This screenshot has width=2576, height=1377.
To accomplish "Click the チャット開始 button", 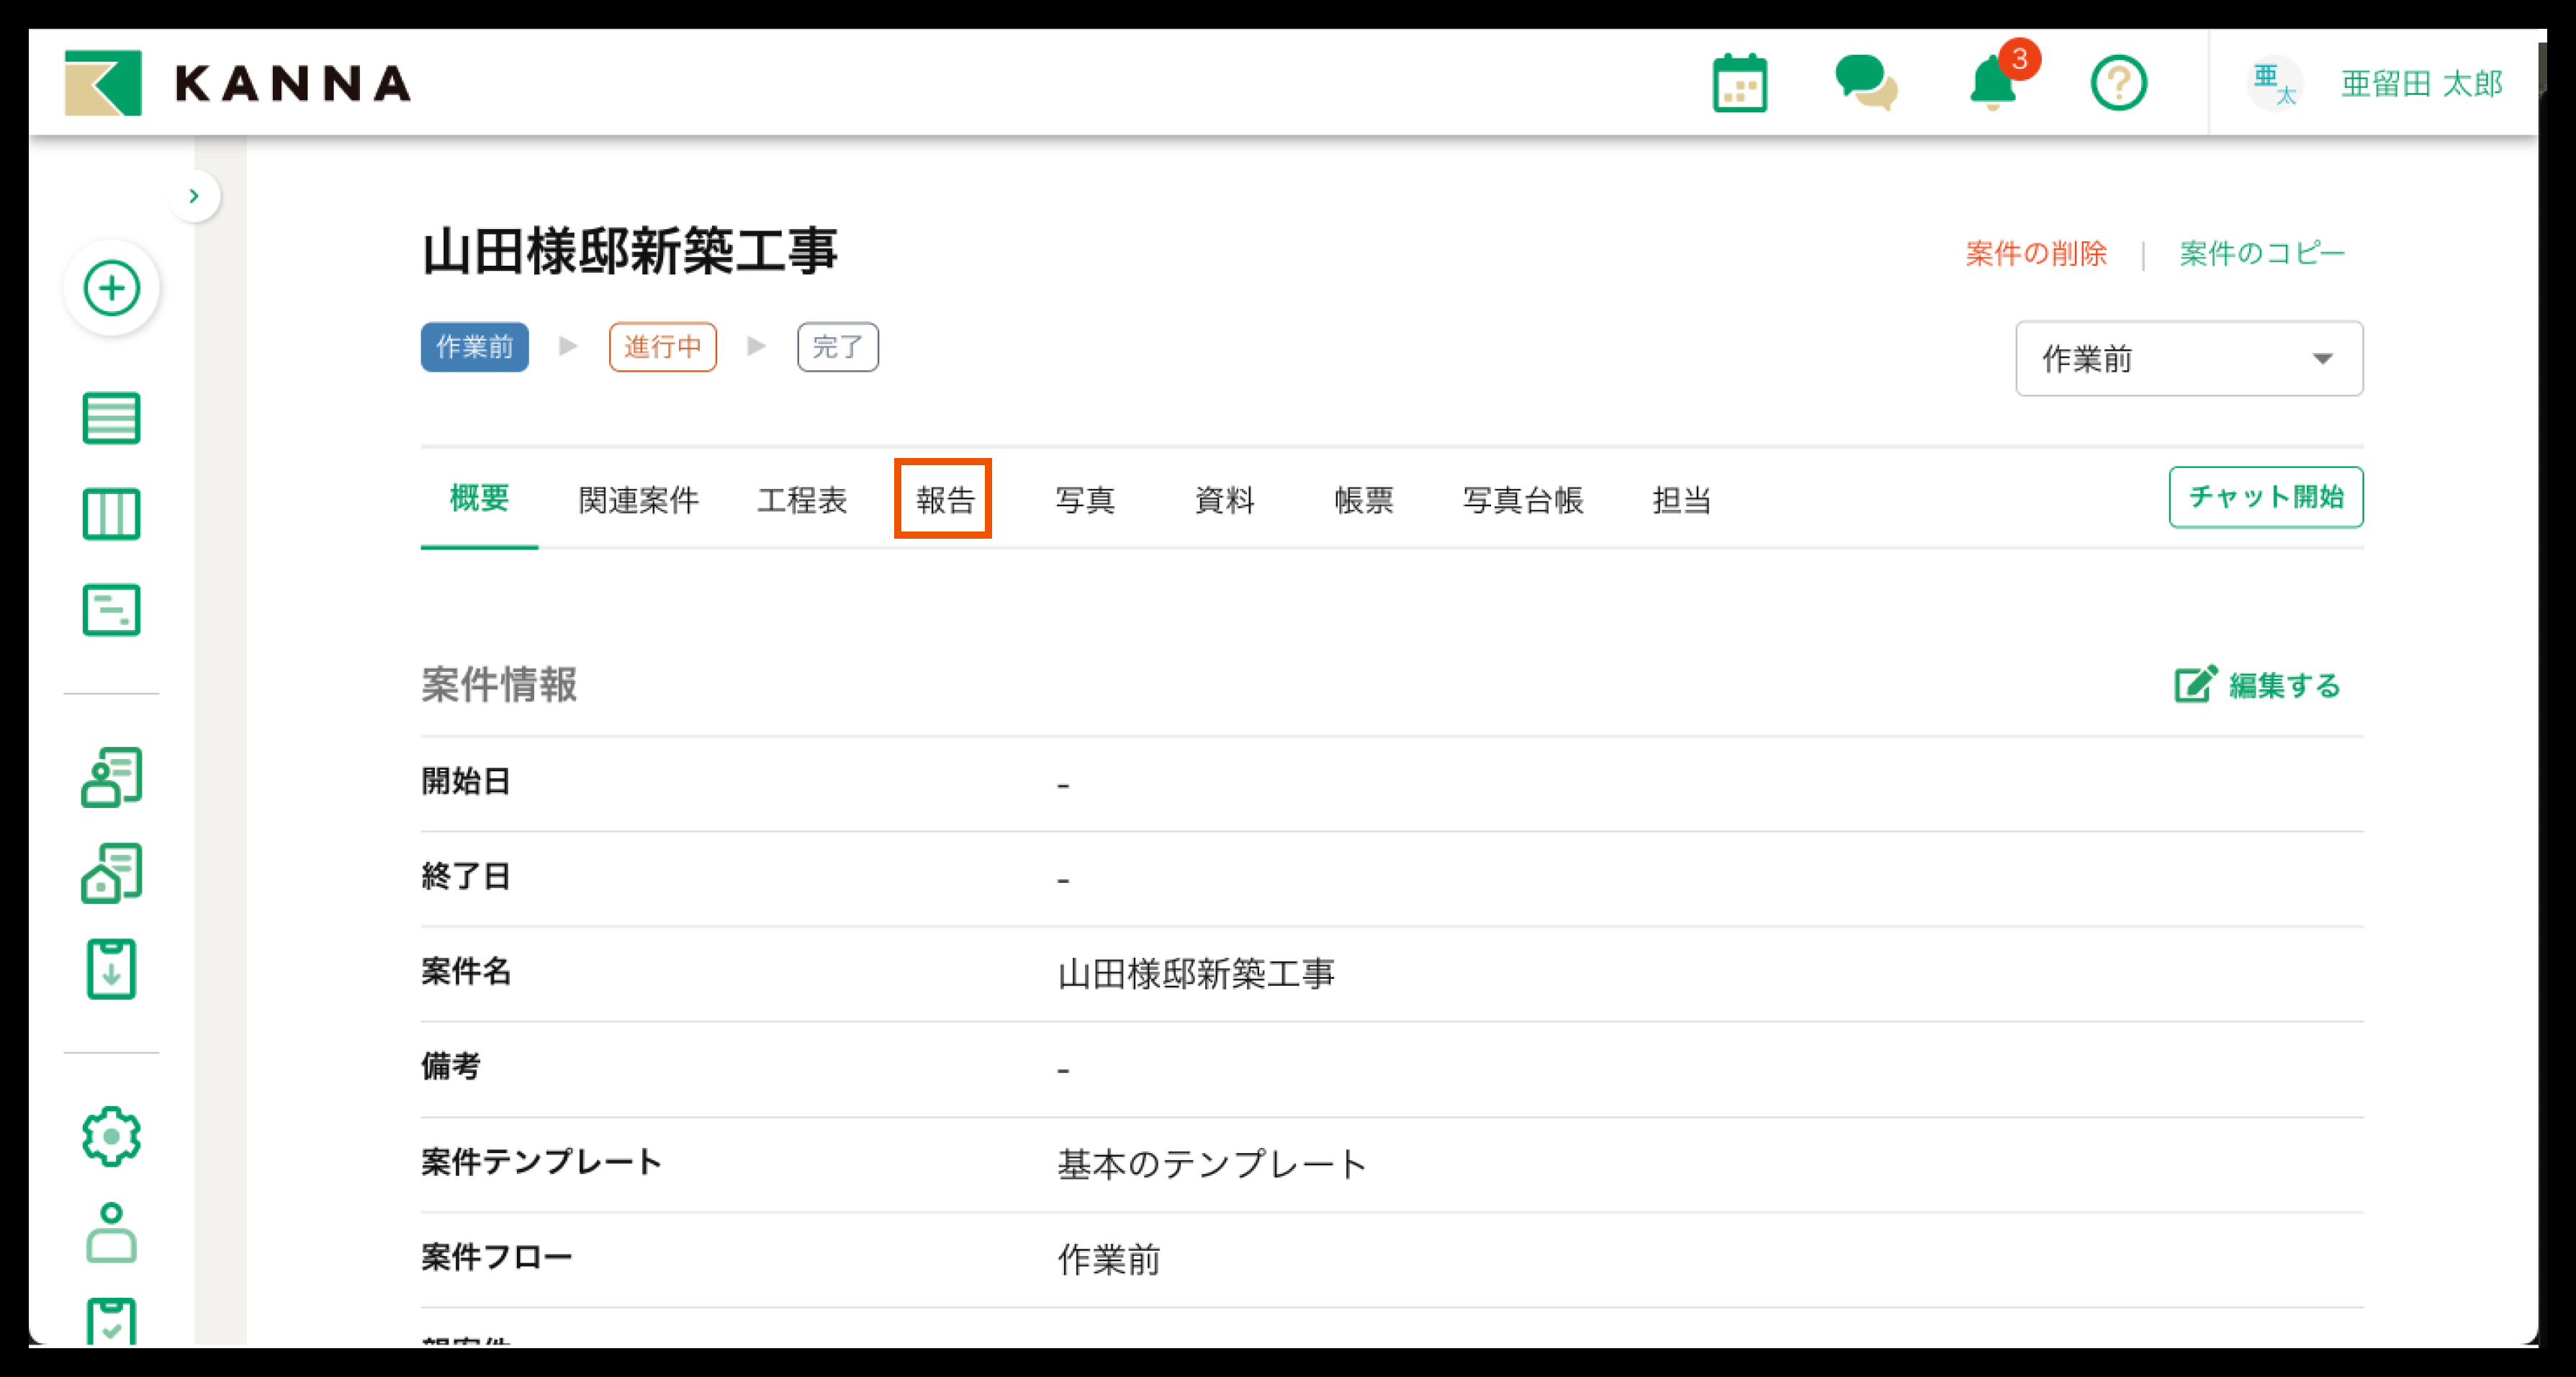I will (x=2265, y=497).
